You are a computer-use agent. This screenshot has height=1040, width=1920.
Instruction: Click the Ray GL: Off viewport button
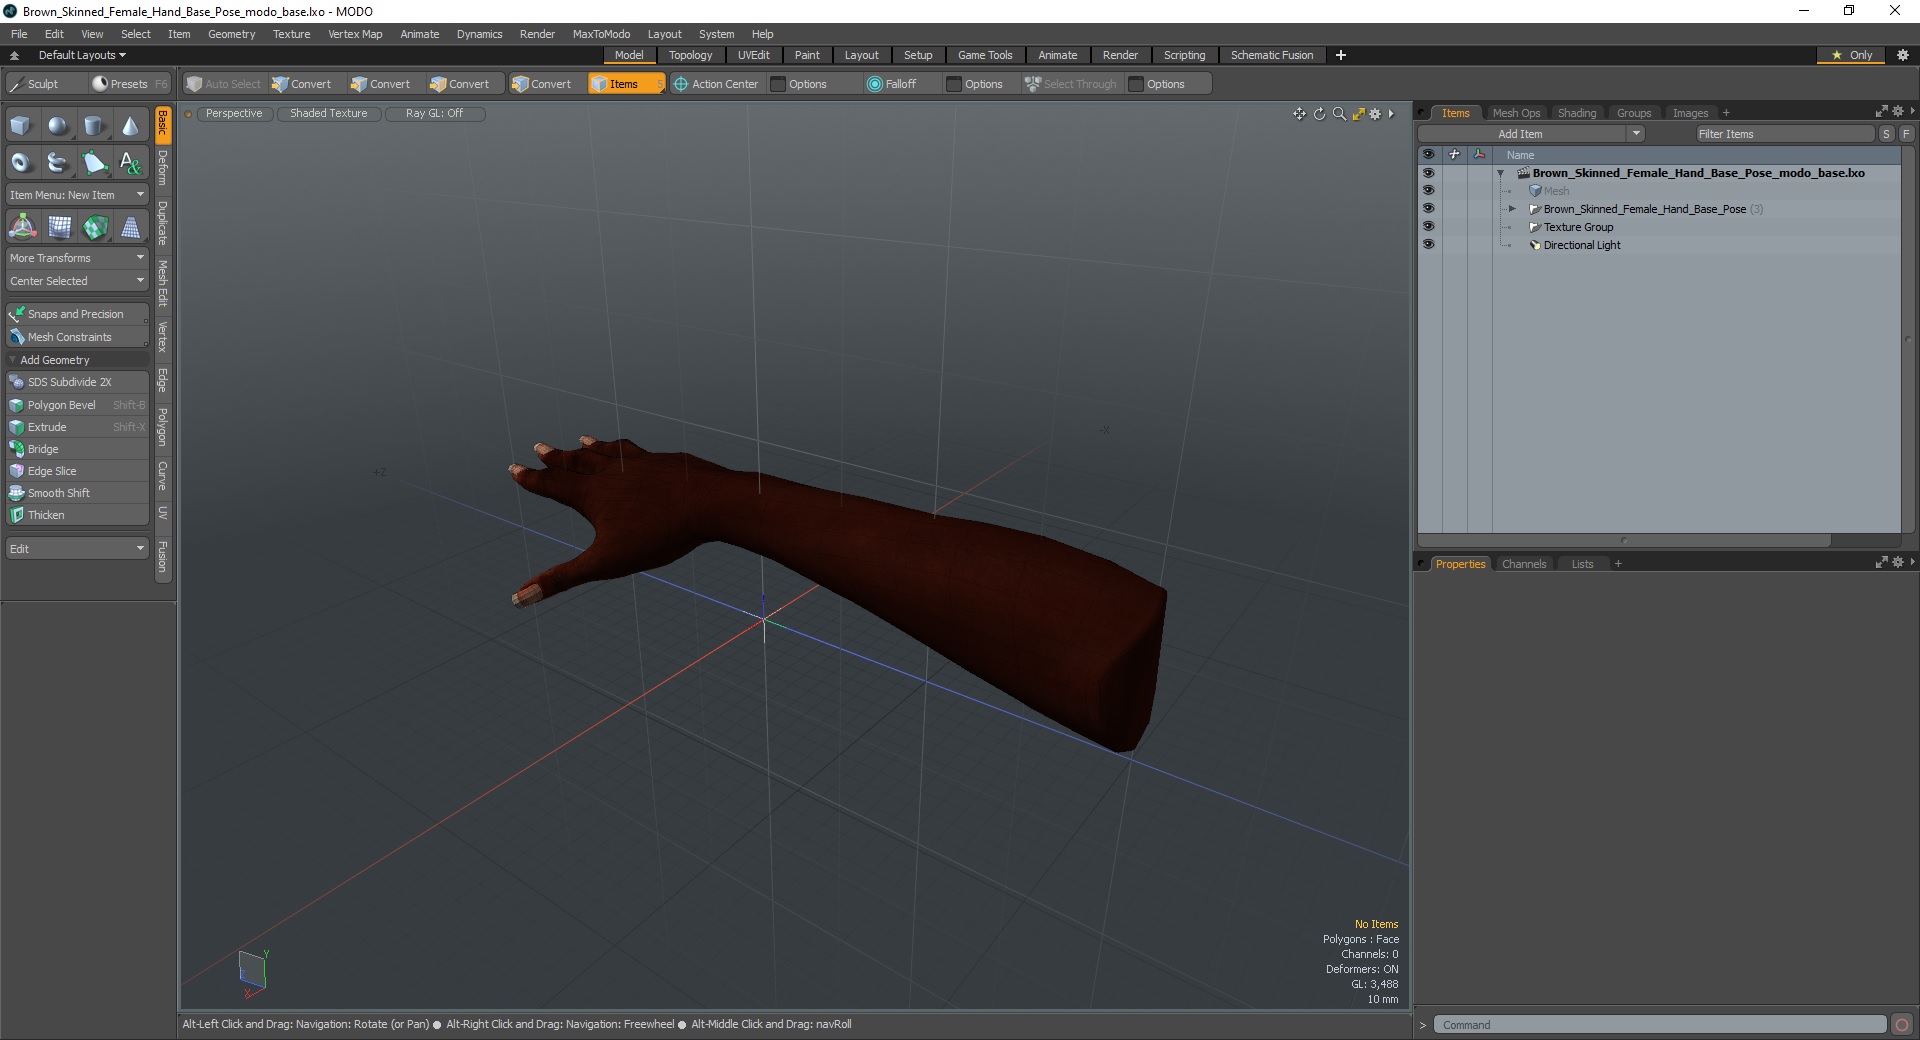(434, 114)
